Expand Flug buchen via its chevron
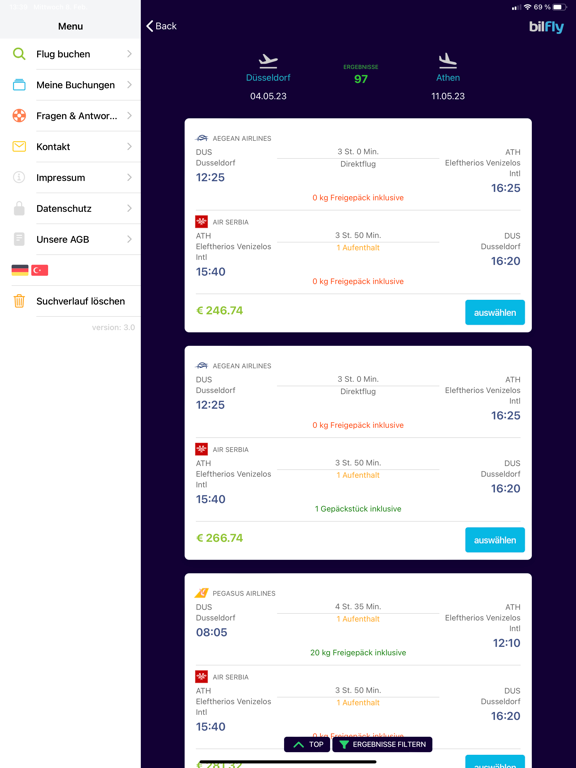 [129, 53]
